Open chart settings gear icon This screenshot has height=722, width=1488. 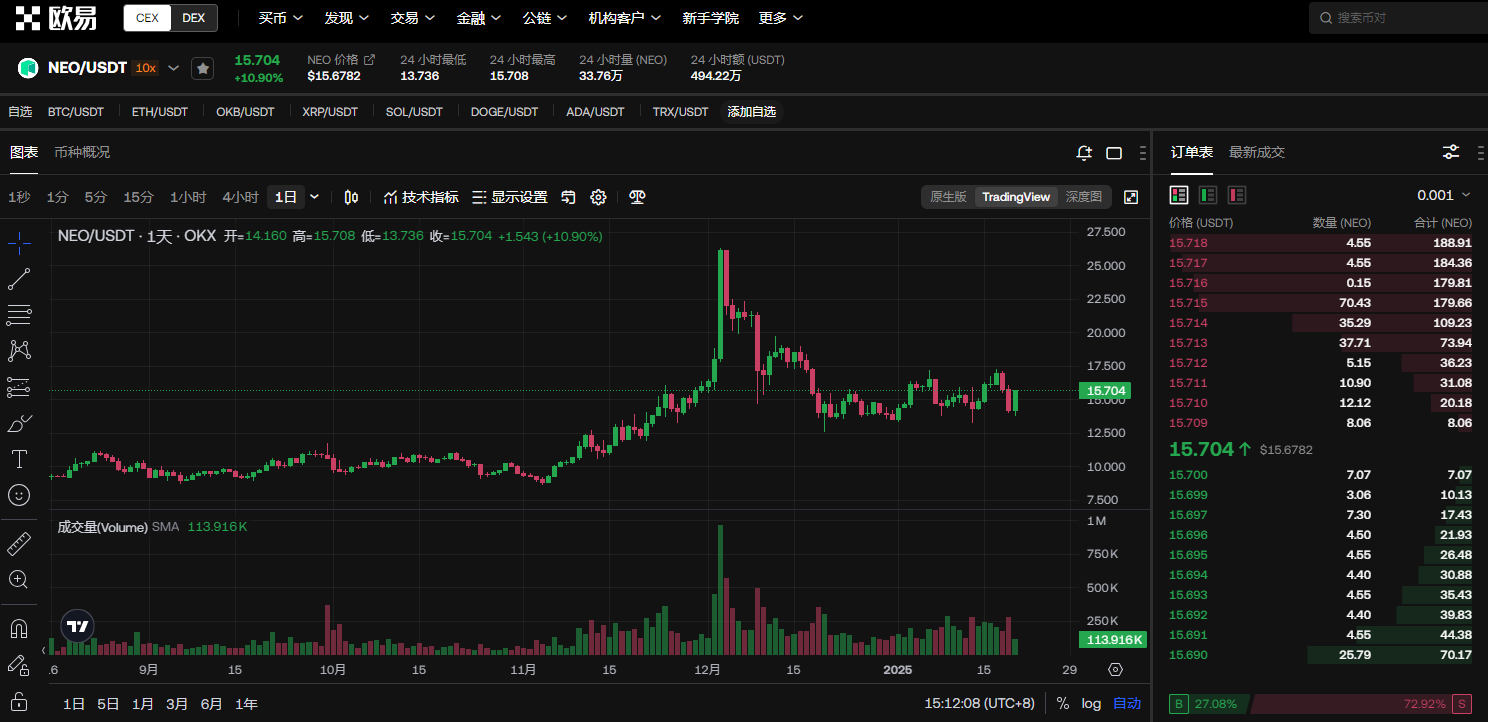[x=598, y=197]
